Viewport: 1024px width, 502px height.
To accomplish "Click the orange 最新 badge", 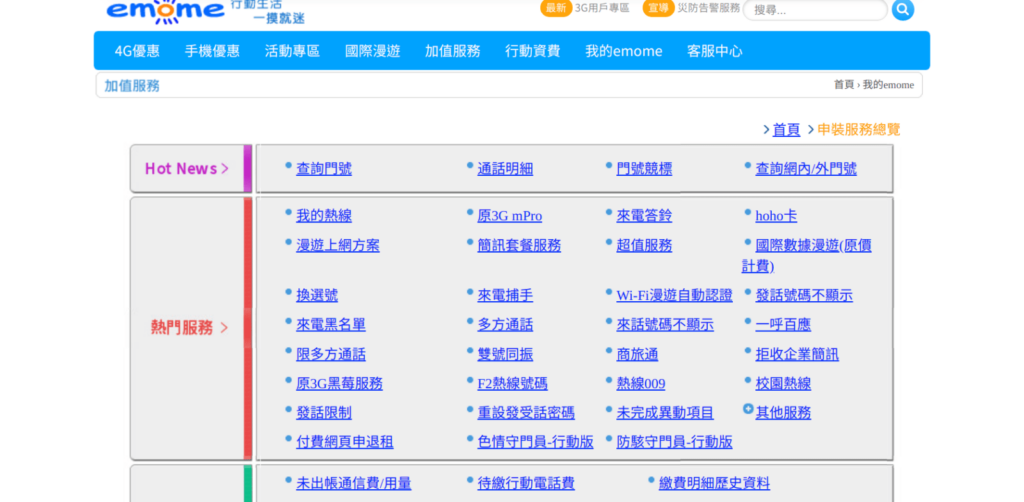I will [556, 8].
